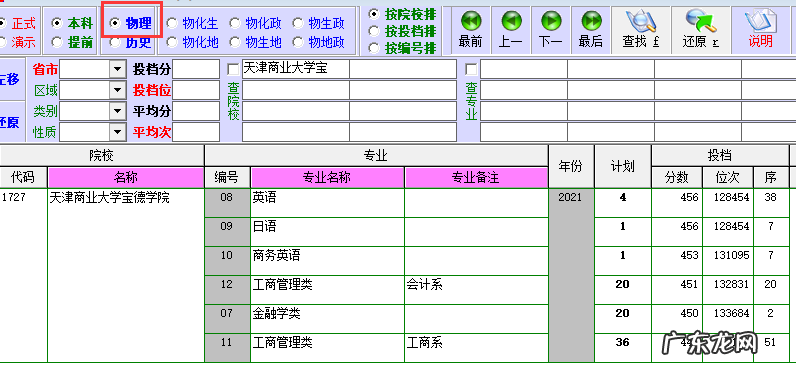
Task: Click the 序 column header
Action: [x=770, y=177]
